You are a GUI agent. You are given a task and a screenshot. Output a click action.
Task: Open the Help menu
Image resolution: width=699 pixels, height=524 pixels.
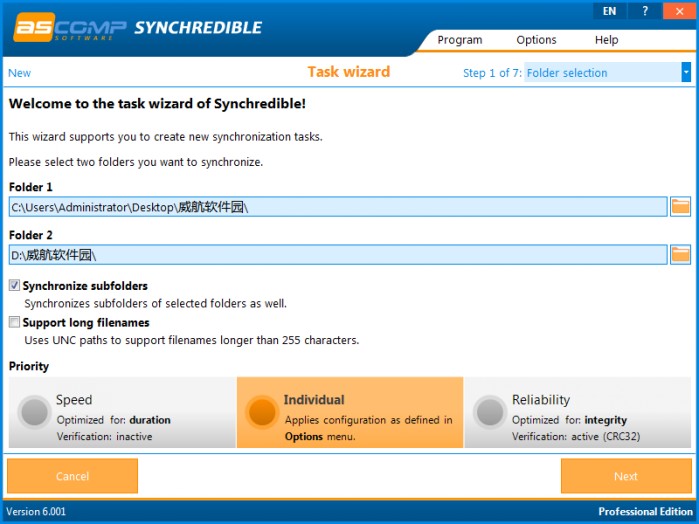(x=606, y=40)
